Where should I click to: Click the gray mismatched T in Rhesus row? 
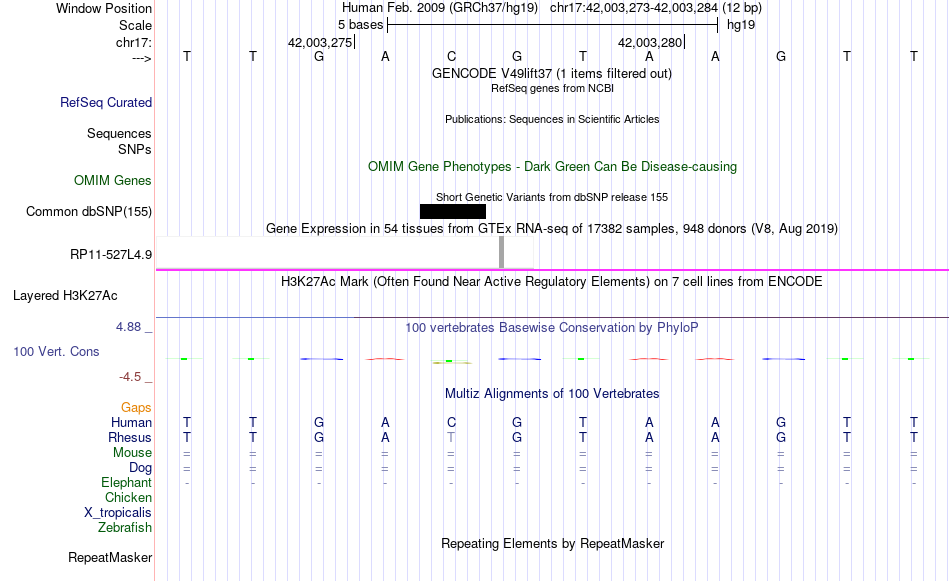tap(451, 437)
